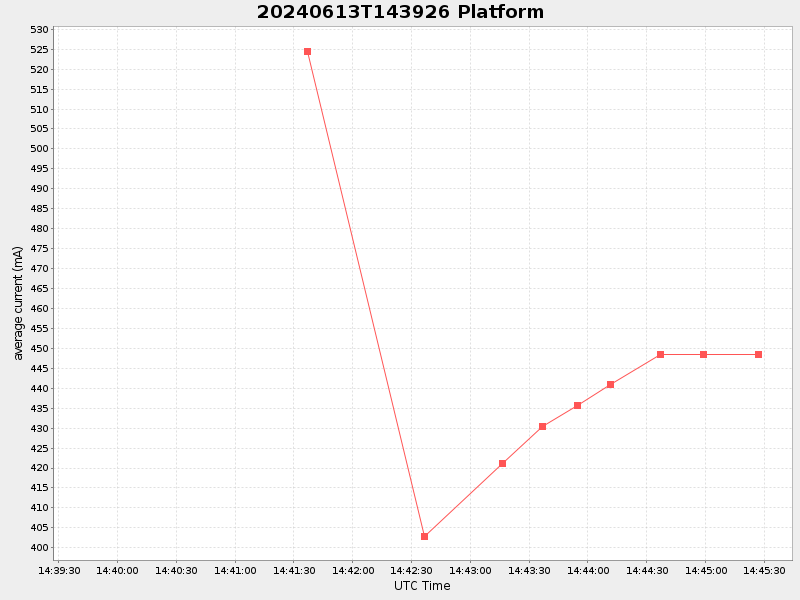Click the 14:42:00 time tick label
Screen dimensions: 800x600
tap(353, 570)
